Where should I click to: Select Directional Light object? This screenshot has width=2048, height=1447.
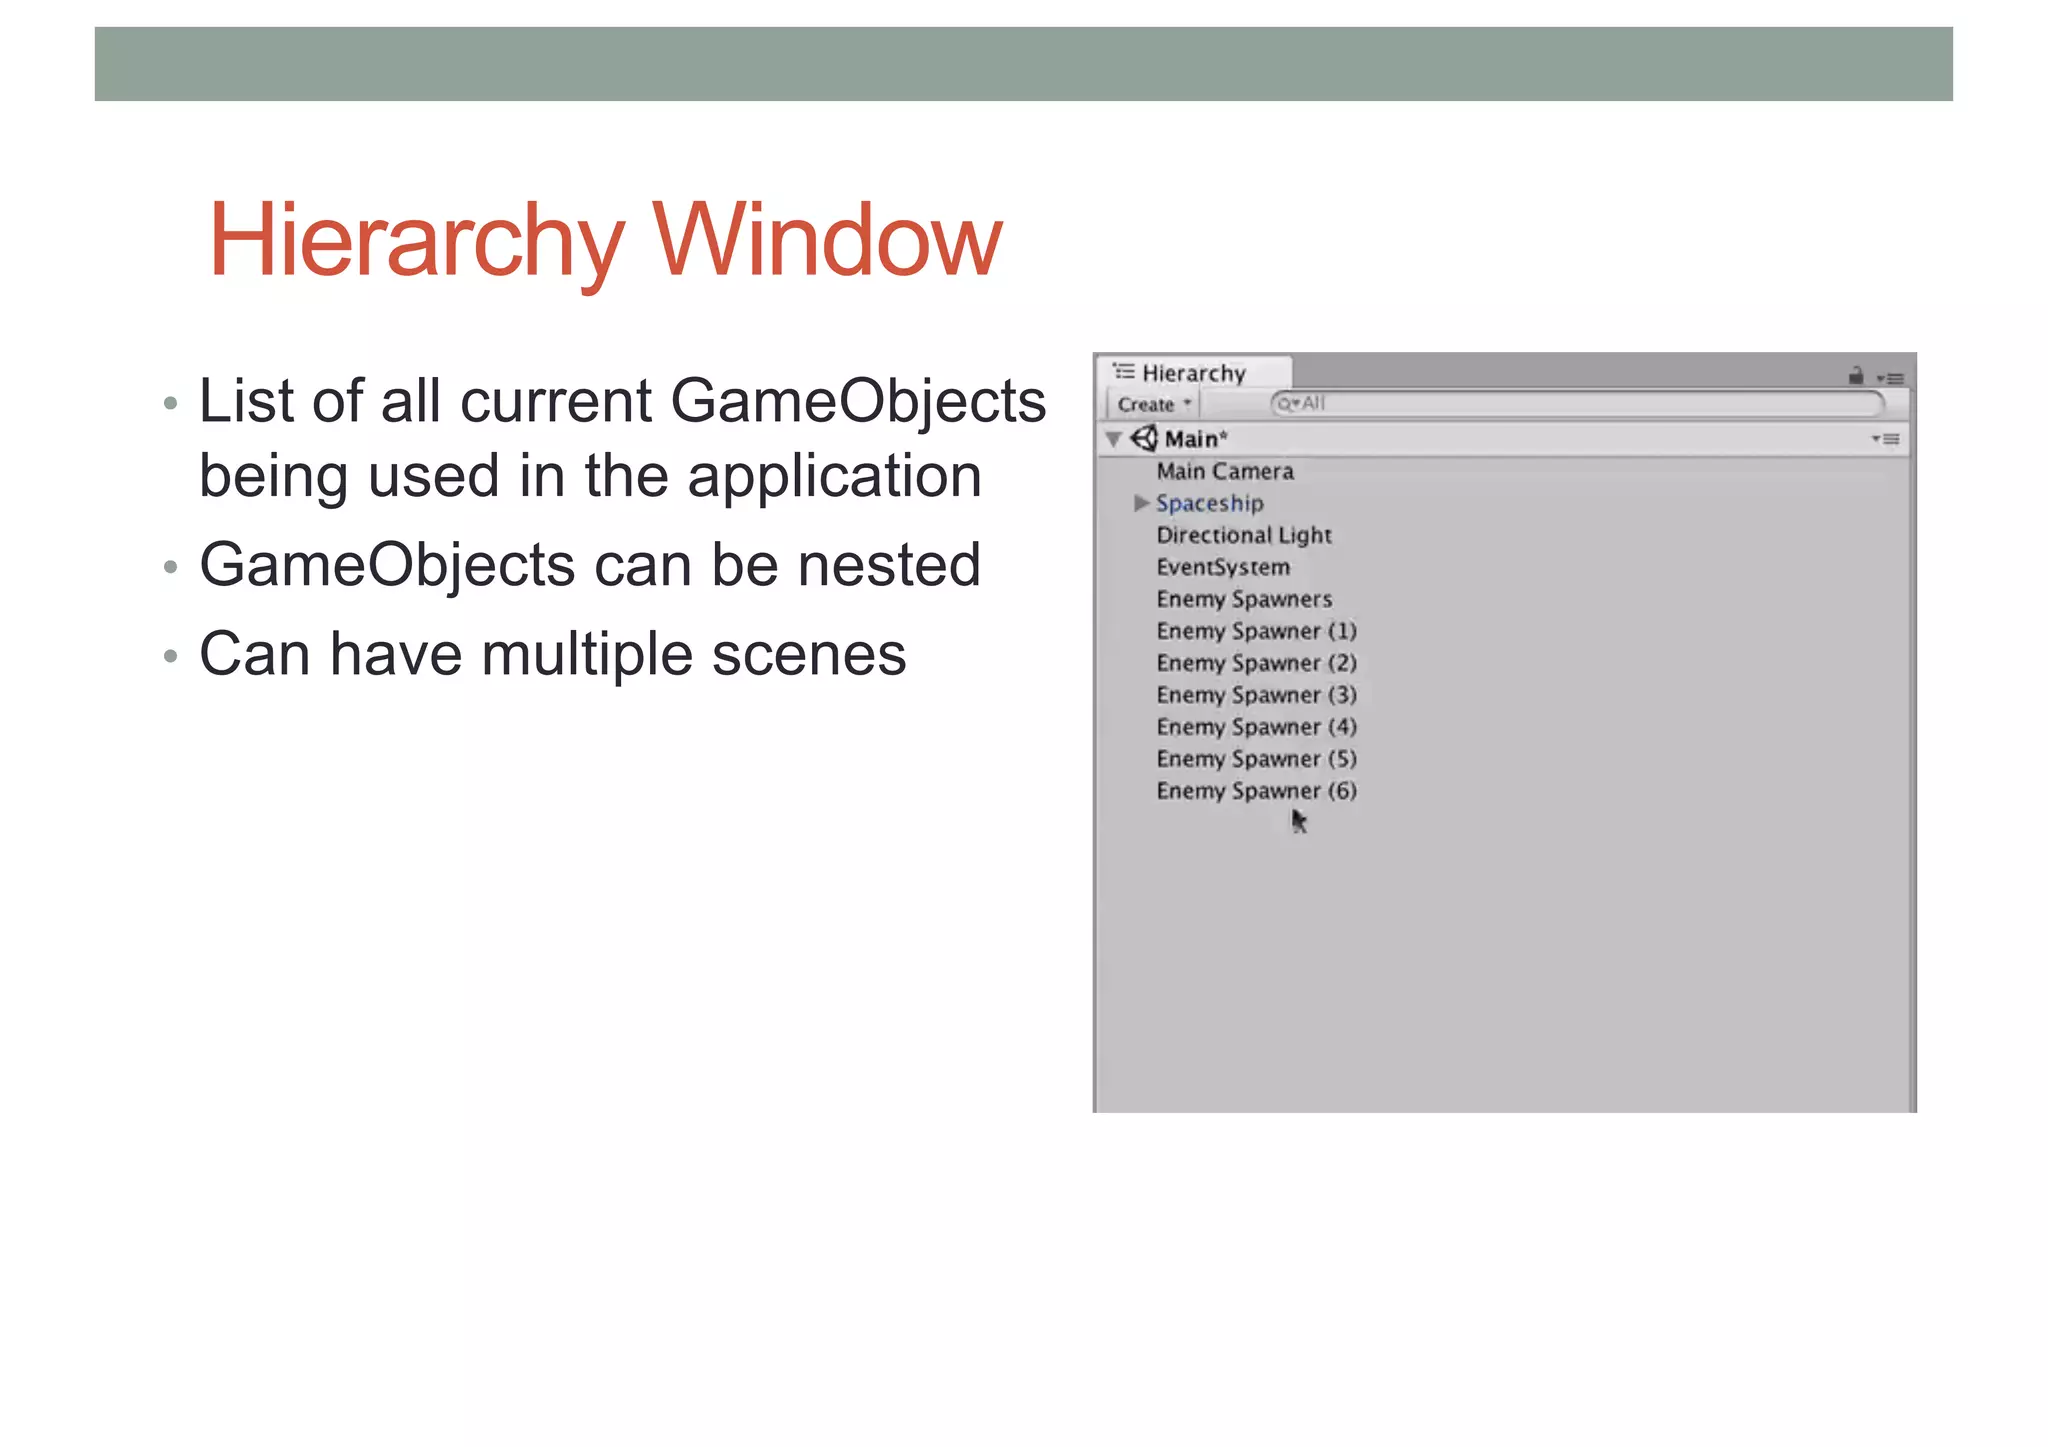(1244, 535)
